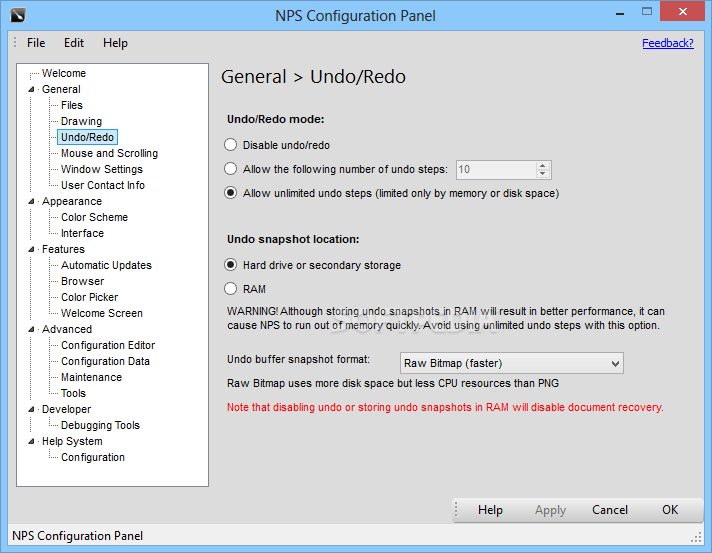712x553 pixels.
Task: Choose Disable undo/redo radio button
Action: pos(231,145)
